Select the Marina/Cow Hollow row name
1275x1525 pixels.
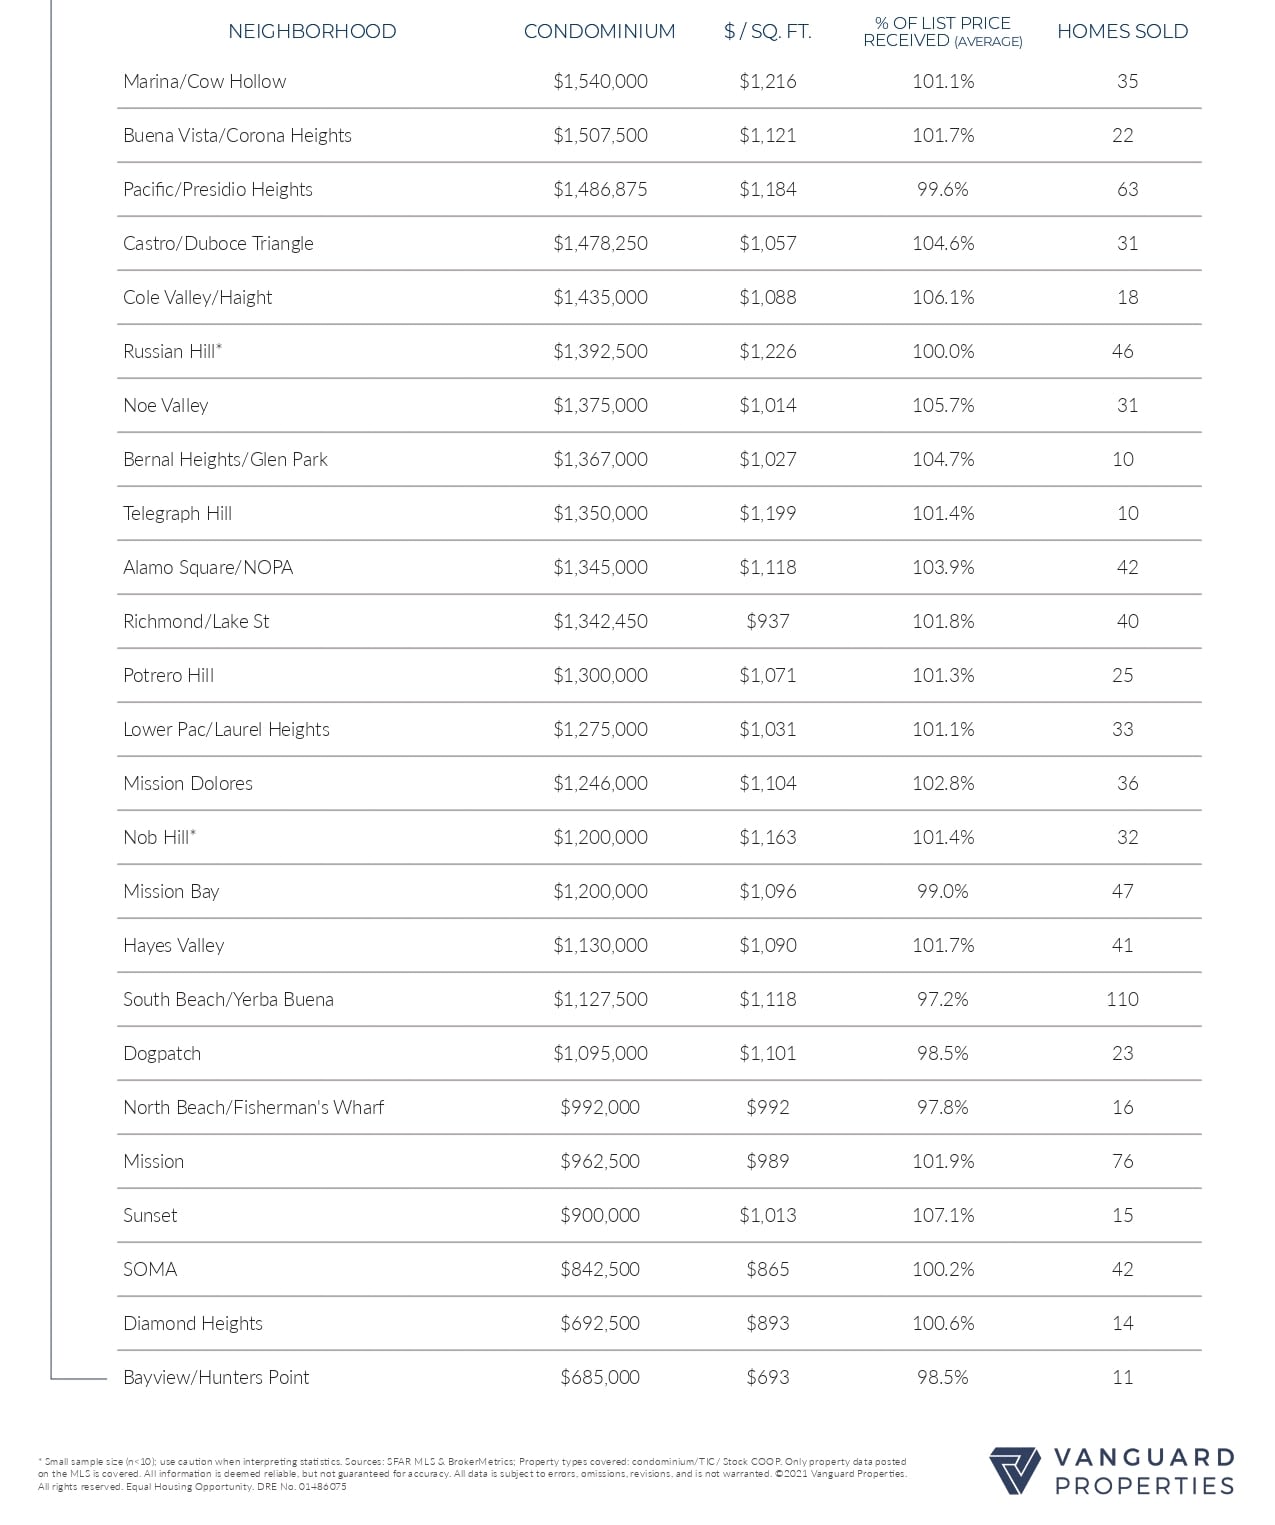pyautogui.click(x=205, y=81)
